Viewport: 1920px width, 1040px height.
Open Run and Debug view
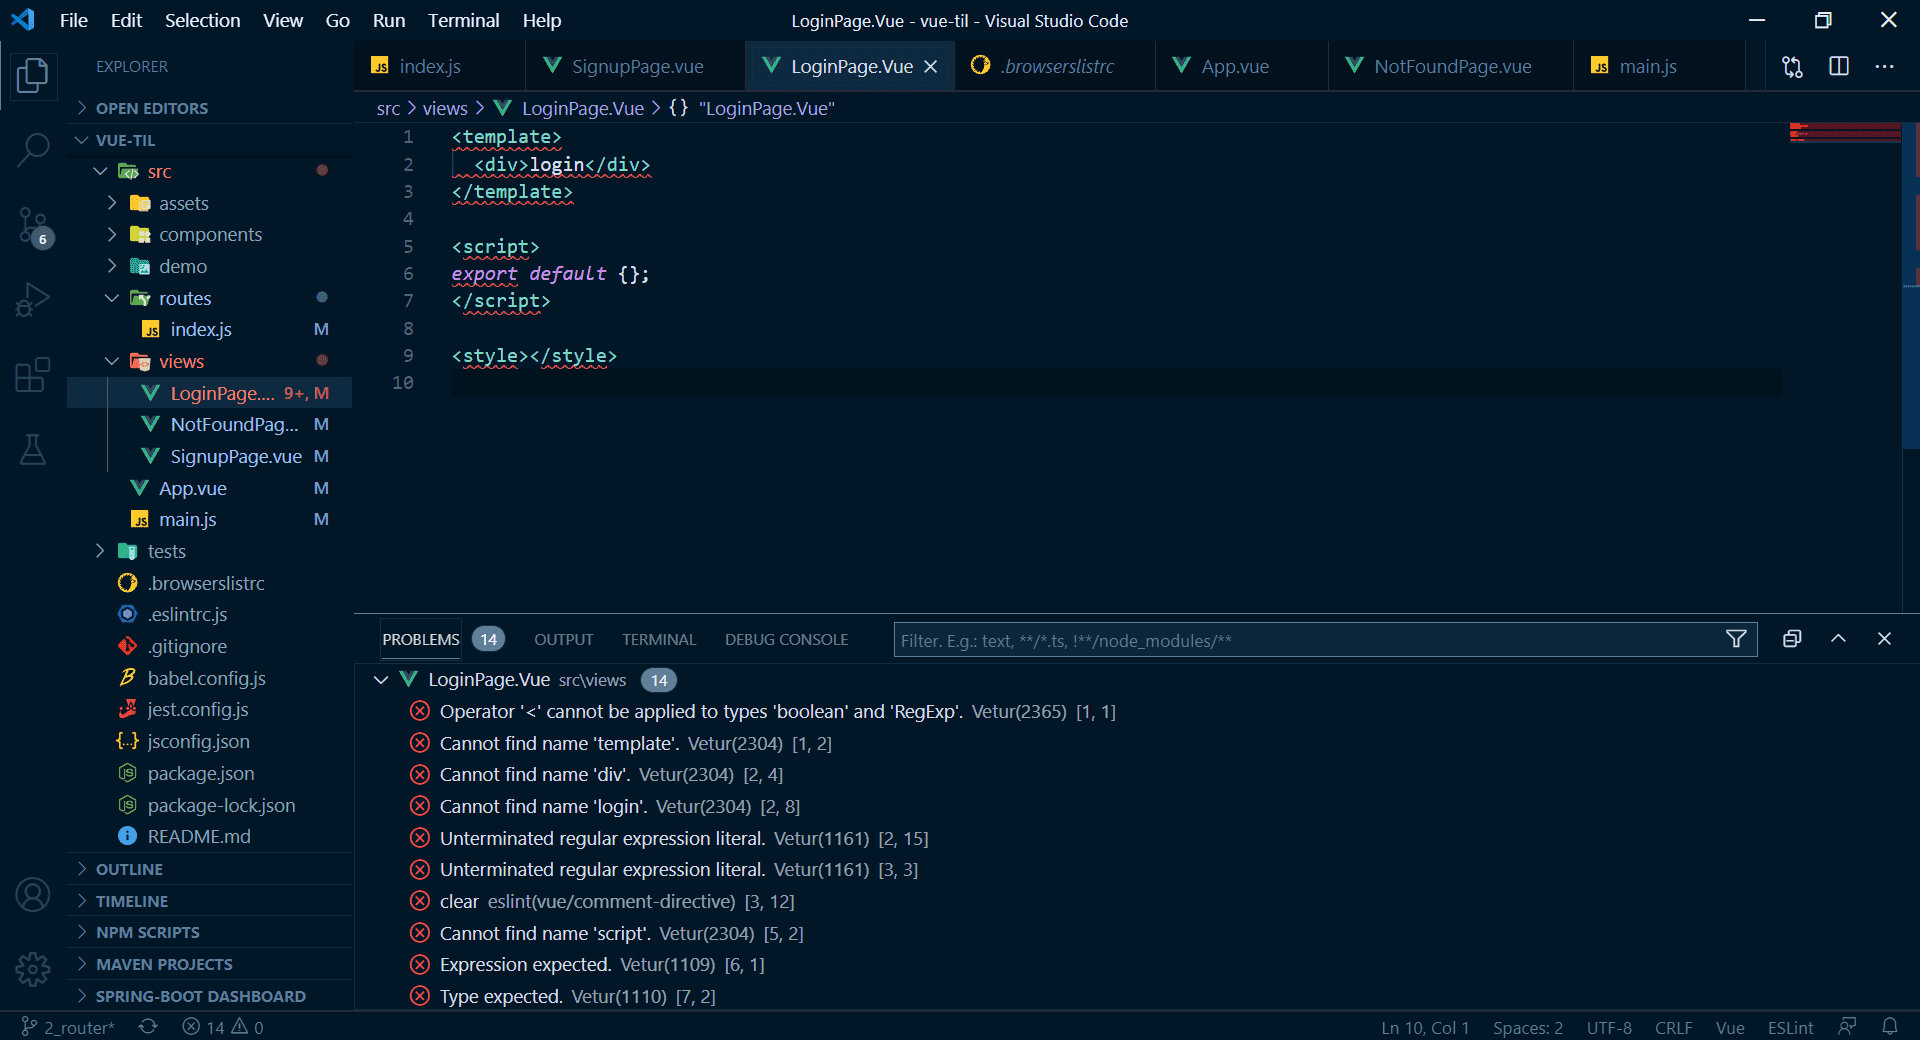[x=33, y=300]
